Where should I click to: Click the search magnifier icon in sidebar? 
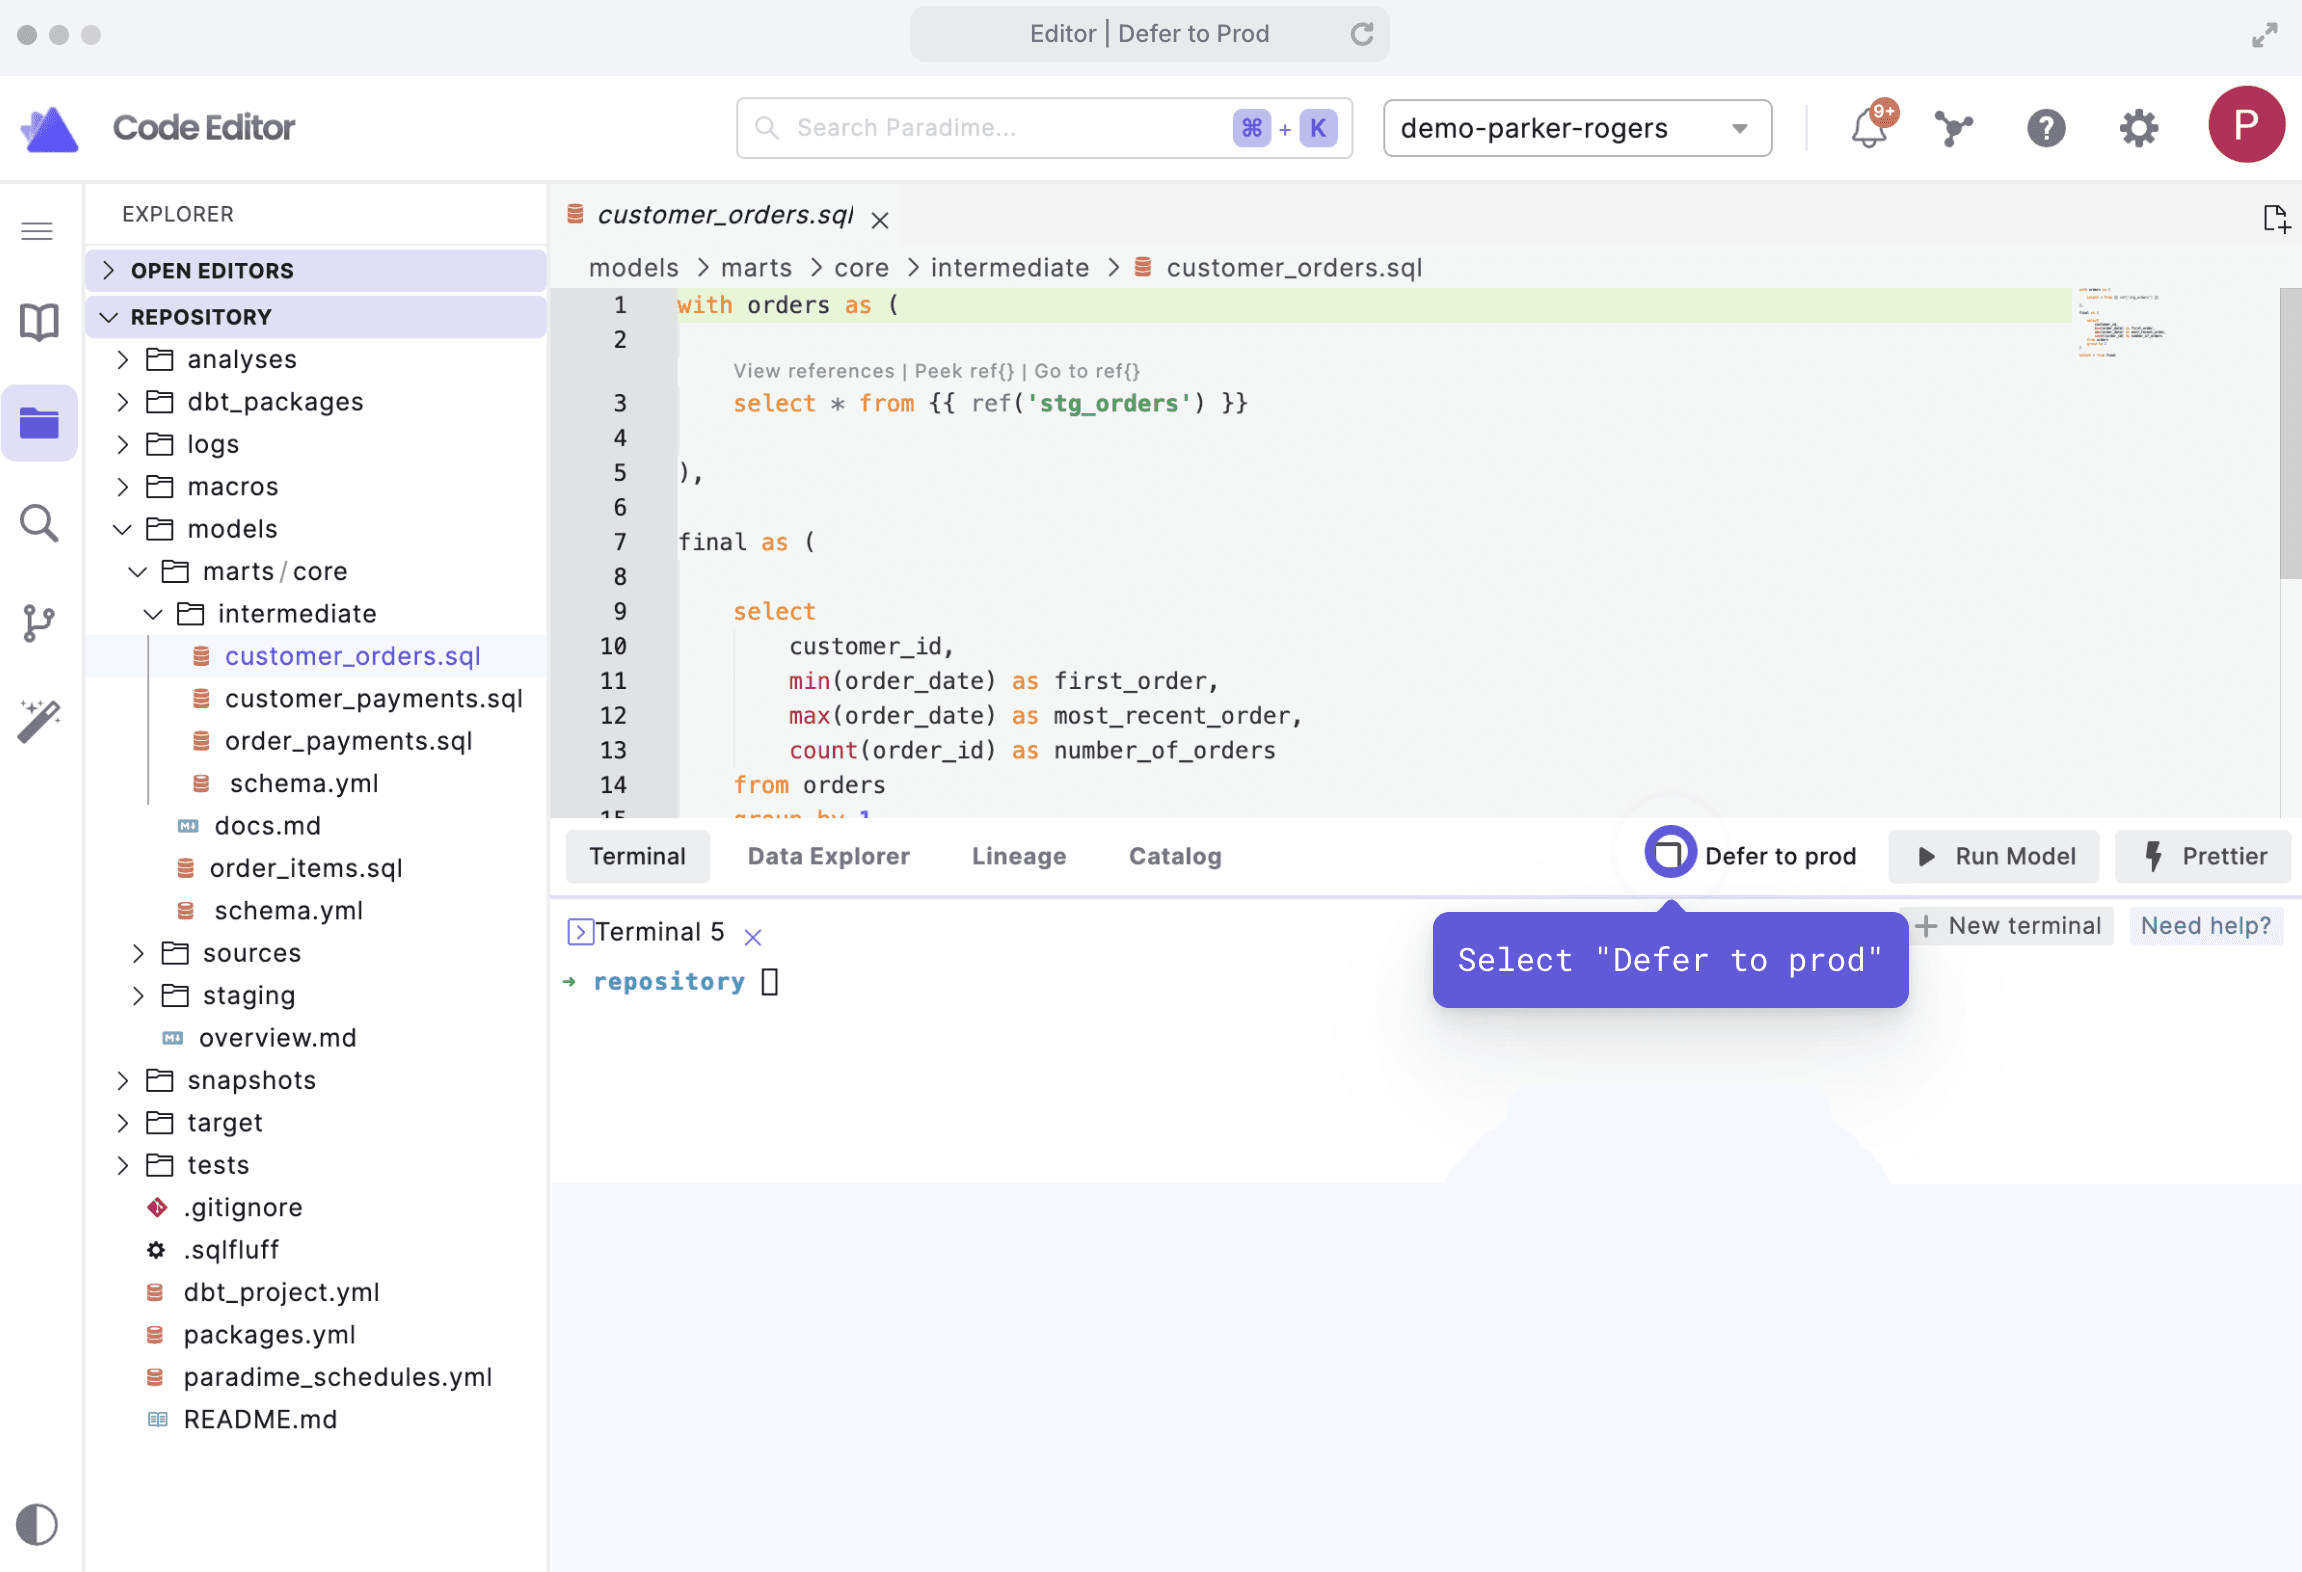point(38,523)
